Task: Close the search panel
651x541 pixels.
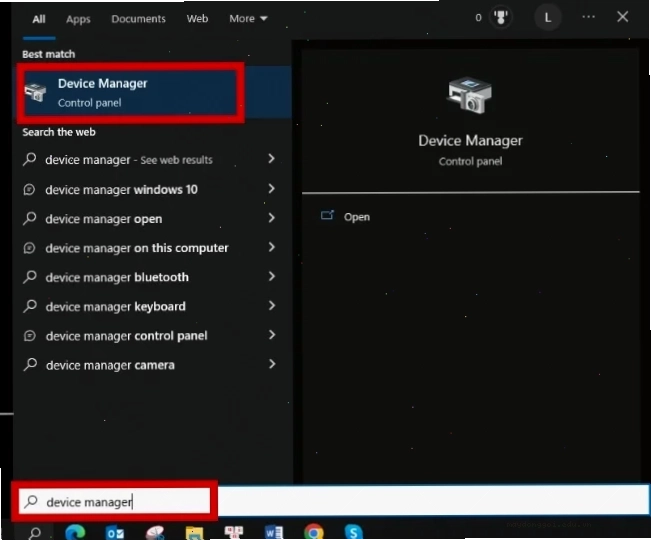Action: tap(622, 17)
